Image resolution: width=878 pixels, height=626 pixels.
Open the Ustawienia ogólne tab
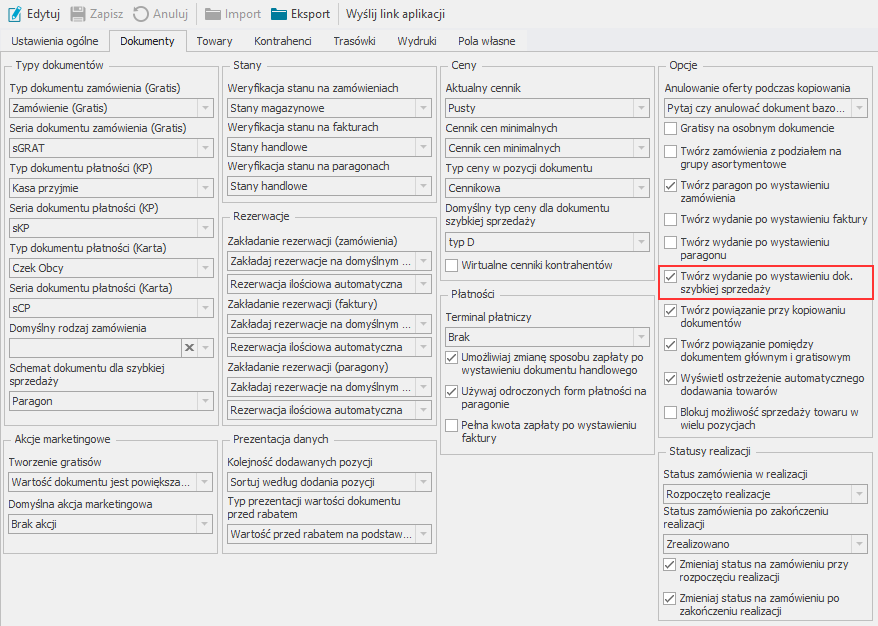54,41
